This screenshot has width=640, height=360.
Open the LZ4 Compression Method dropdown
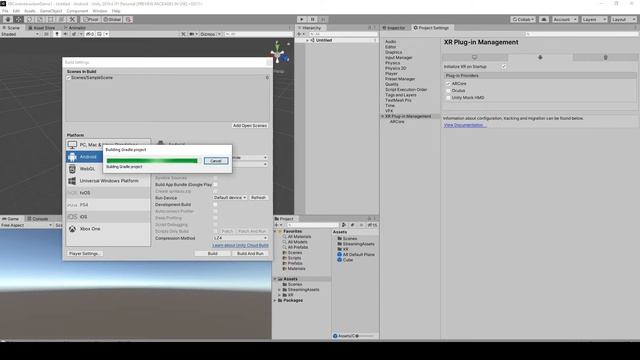pyautogui.click(x=240, y=238)
